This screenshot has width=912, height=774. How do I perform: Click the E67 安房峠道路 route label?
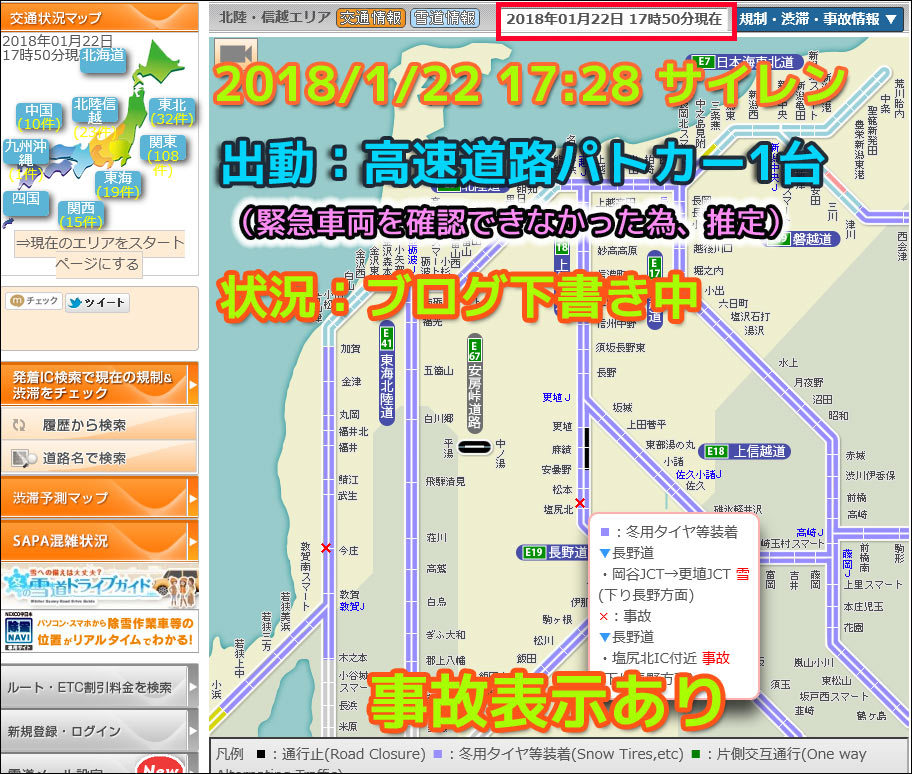coord(475,383)
